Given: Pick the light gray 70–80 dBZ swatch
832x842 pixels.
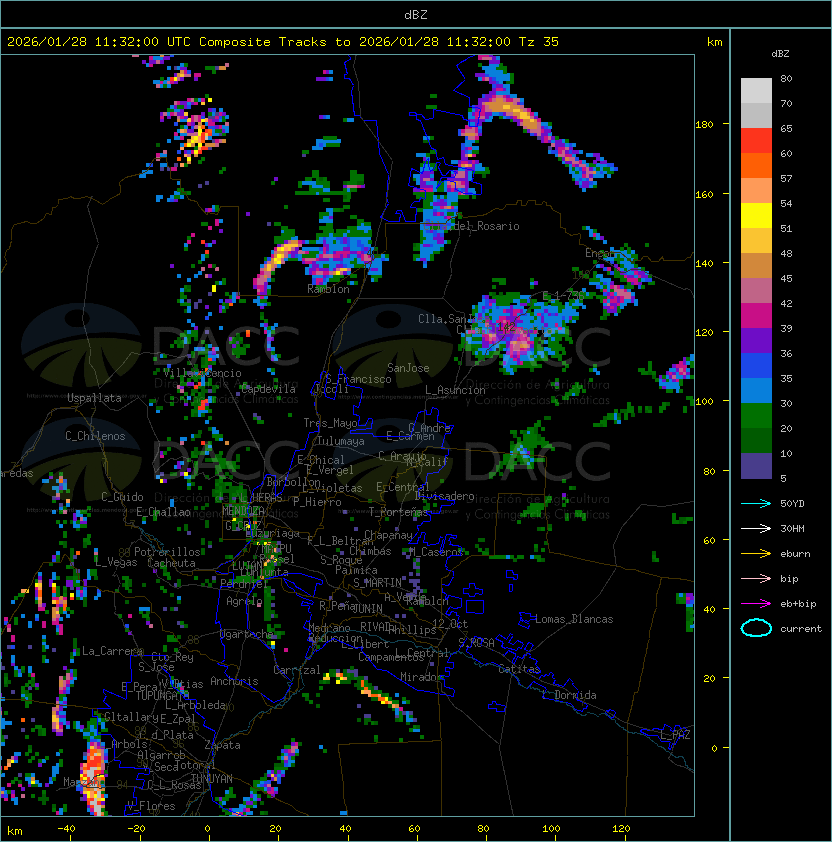Looking at the screenshot, I should point(756,91).
